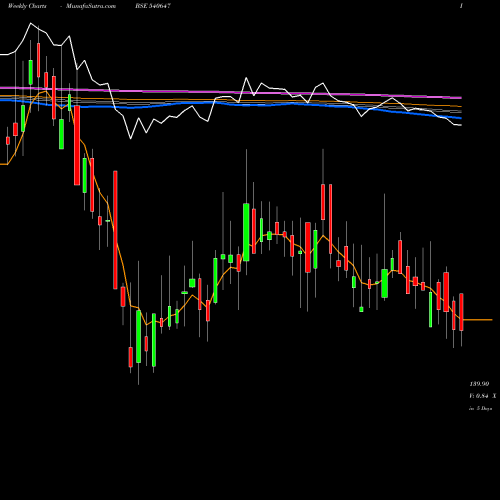Click the "Weekly Charts" title text
This screenshot has width=500, height=500.
click(x=27, y=6)
